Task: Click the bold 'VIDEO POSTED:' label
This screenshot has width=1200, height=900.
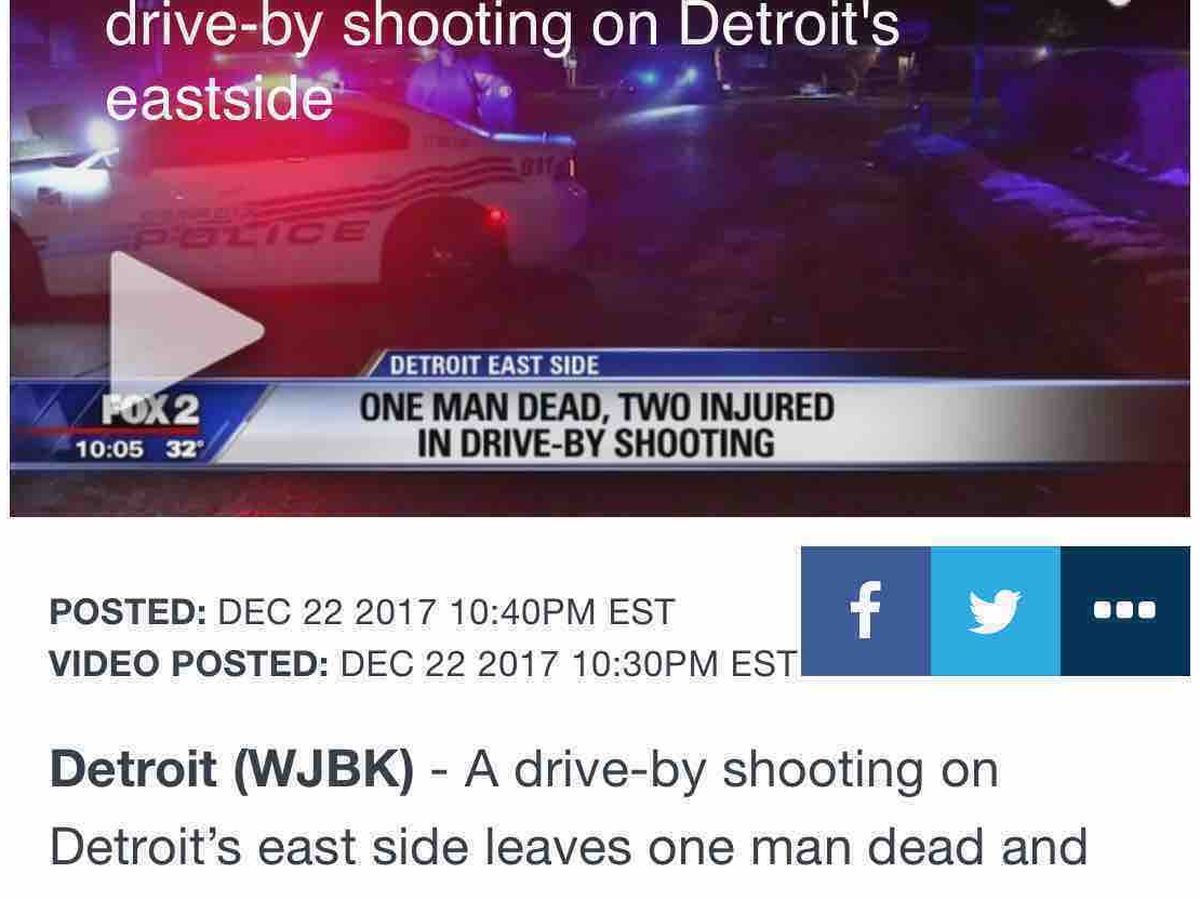Action: pyautogui.click(x=190, y=663)
